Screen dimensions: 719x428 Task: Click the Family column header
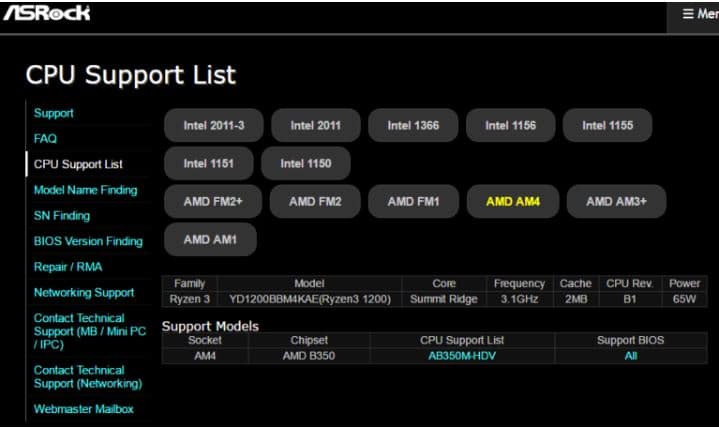189,283
